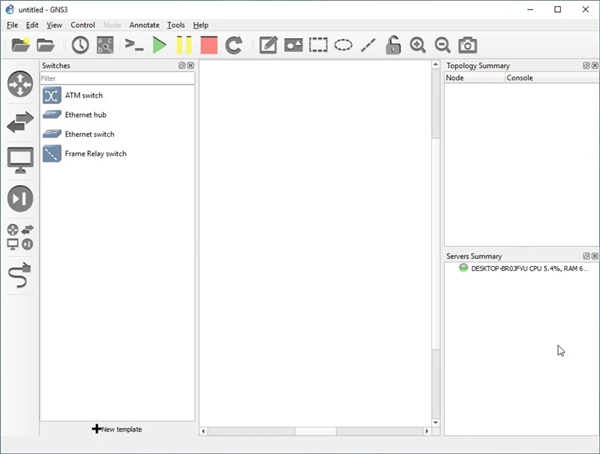
Task: Toggle the lock items padlock icon
Action: (x=393, y=45)
